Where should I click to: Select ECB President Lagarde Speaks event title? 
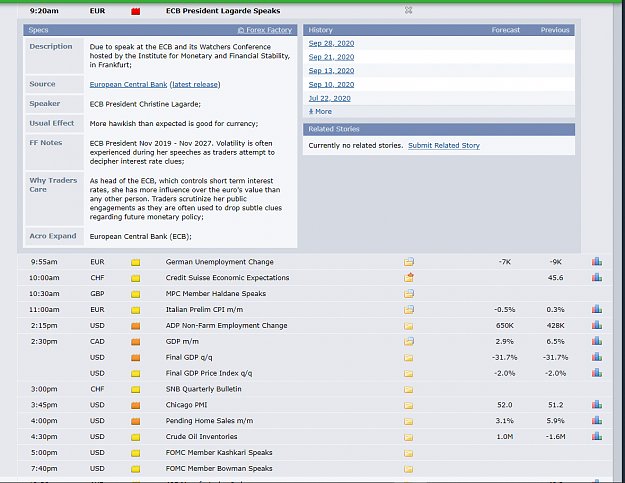tap(223, 11)
